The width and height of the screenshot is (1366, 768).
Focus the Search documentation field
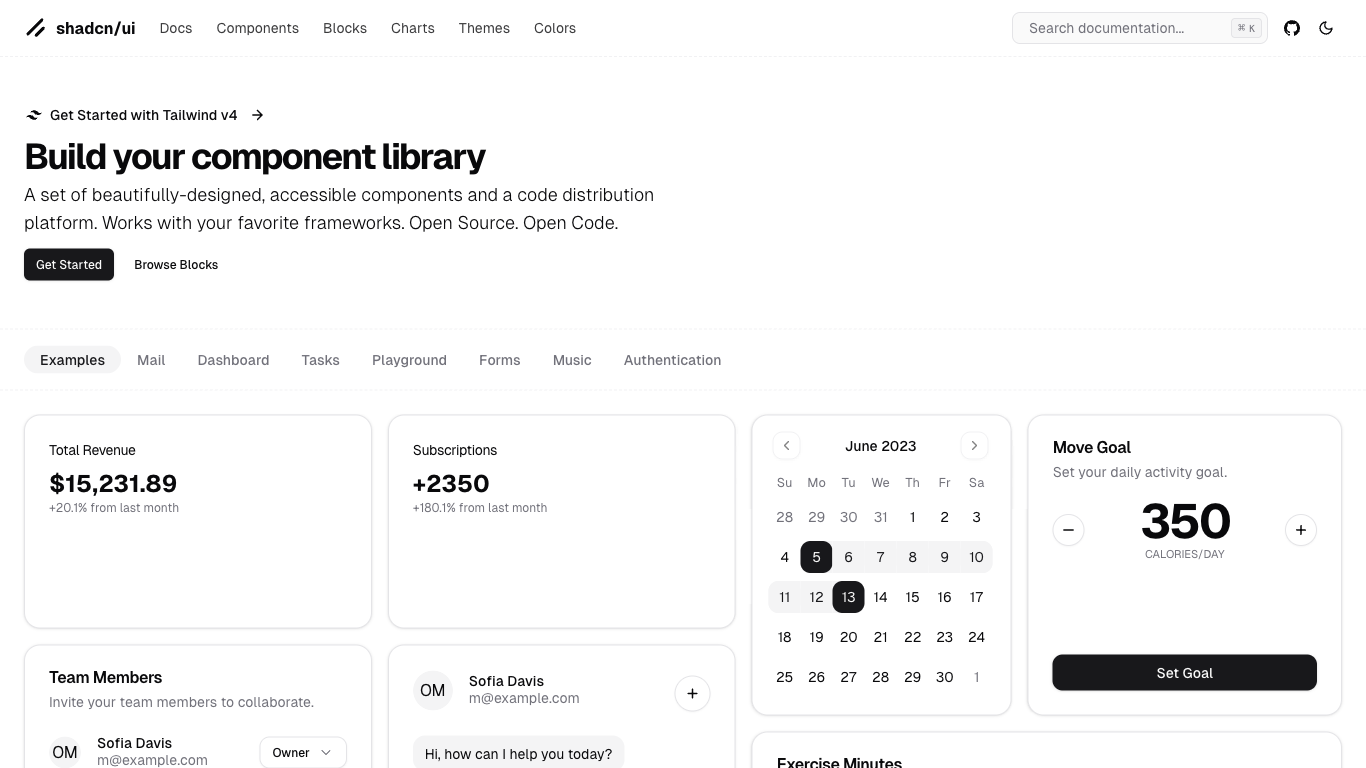click(x=1139, y=28)
